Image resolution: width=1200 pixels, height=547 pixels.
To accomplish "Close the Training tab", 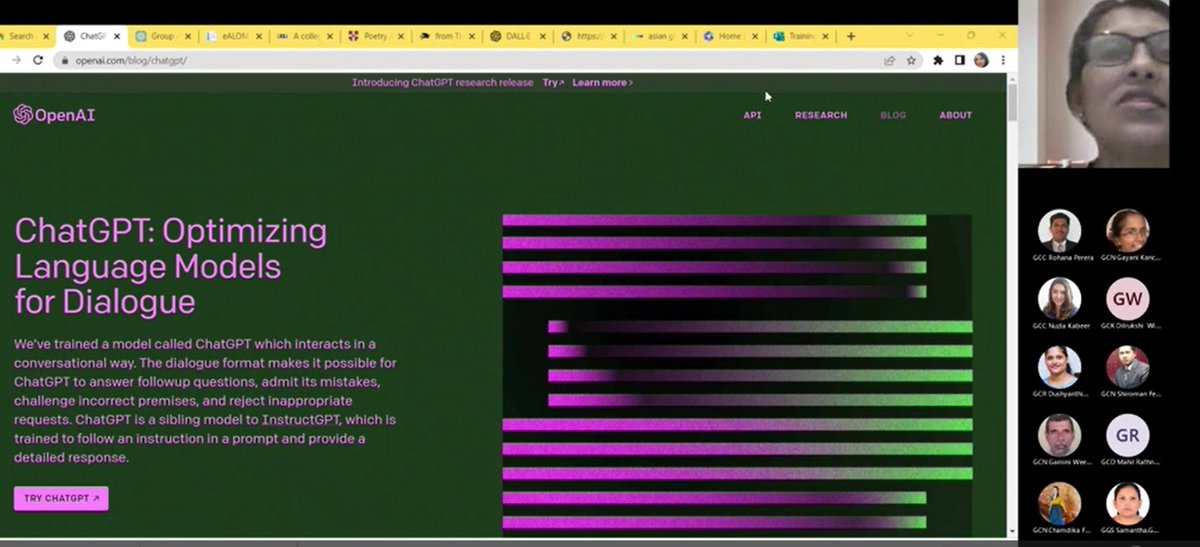I will point(825,36).
